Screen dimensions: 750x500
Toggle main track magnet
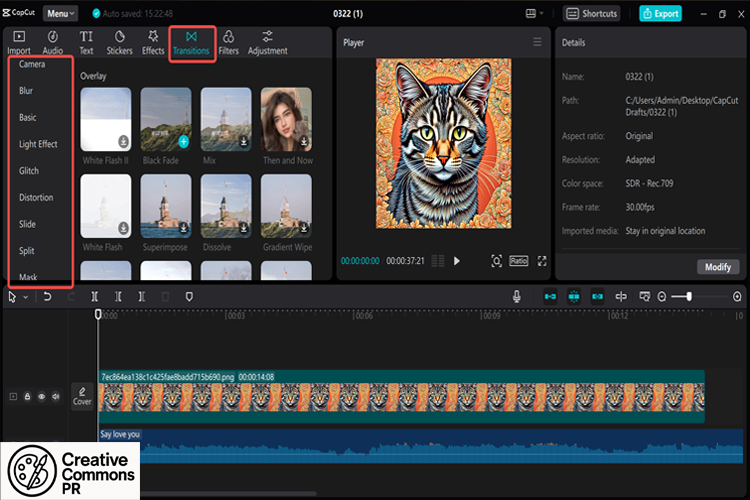pos(551,297)
